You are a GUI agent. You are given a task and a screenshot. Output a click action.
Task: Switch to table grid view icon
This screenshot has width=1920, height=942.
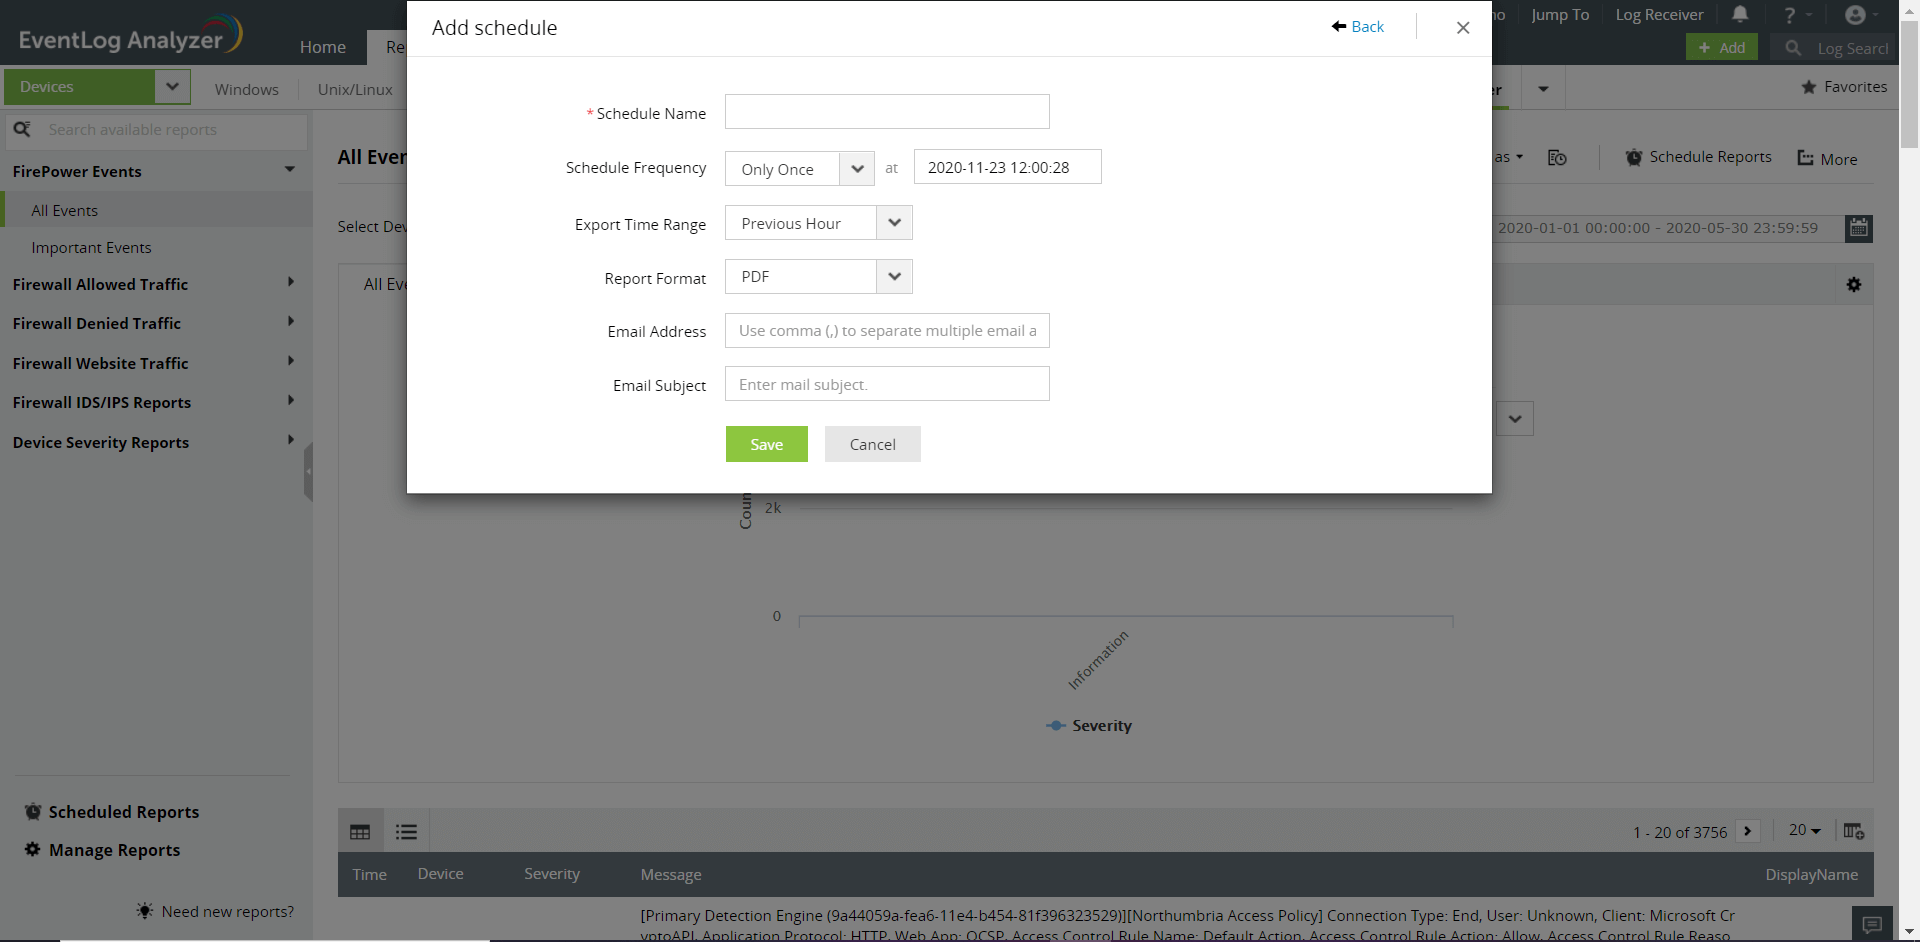(360, 832)
